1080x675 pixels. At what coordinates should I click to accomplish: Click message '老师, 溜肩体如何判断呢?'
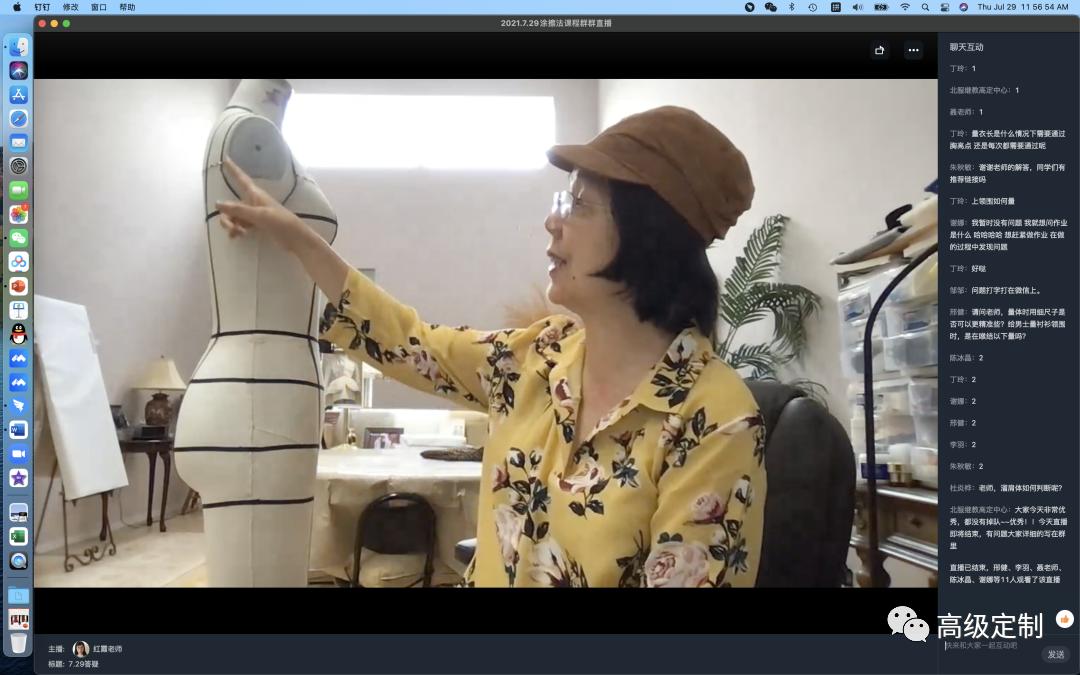[1020, 488]
